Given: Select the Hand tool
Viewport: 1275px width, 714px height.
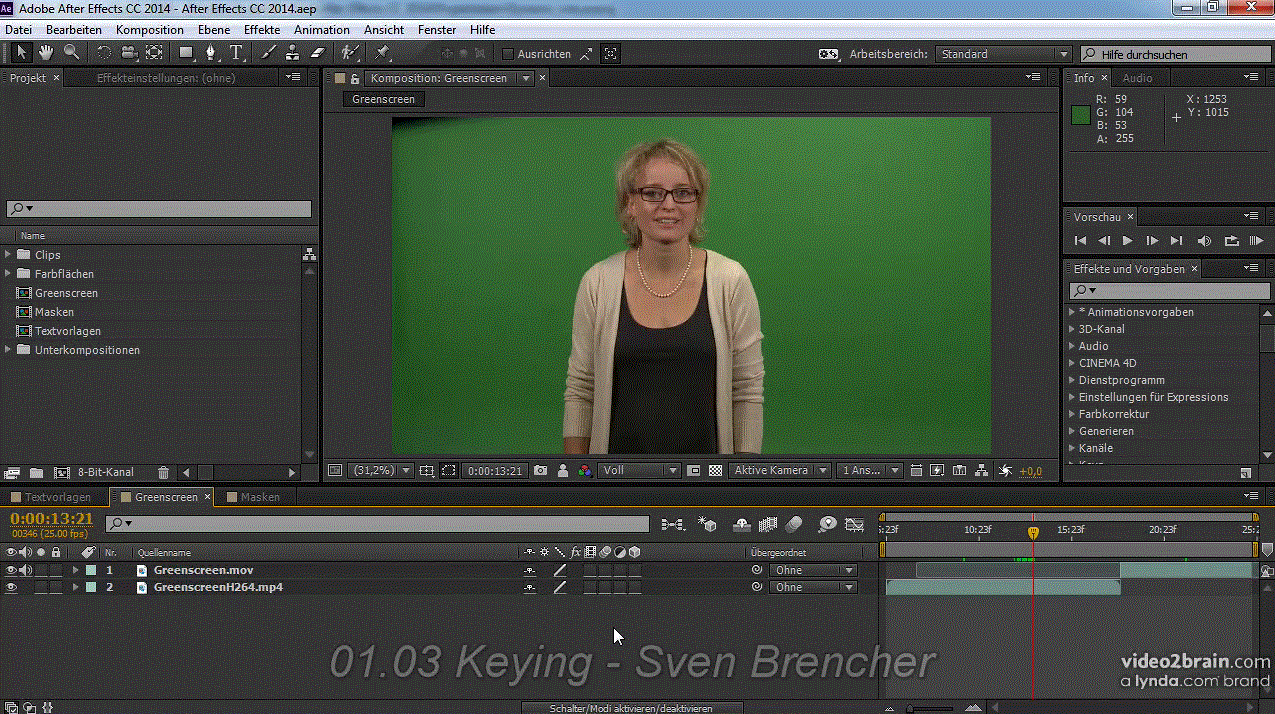Looking at the screenshot, I should [46, 53].
